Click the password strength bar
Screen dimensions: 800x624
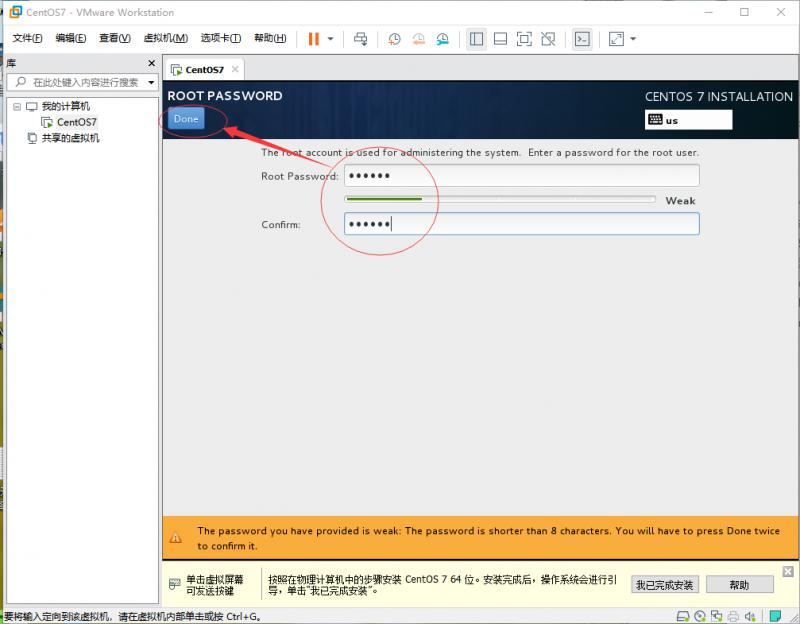click(500, 199)
